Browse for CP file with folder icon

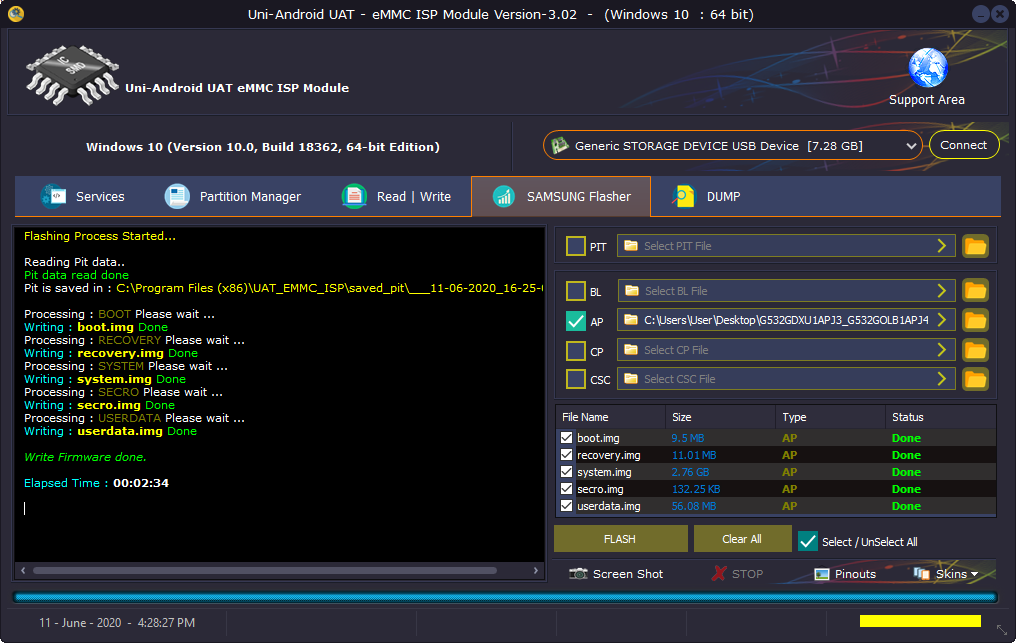975,350
